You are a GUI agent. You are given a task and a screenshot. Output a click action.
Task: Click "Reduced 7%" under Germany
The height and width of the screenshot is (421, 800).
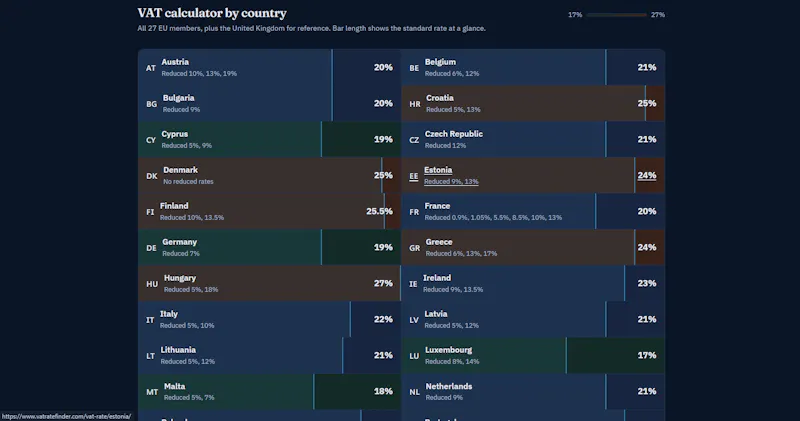tap(181, 254)
